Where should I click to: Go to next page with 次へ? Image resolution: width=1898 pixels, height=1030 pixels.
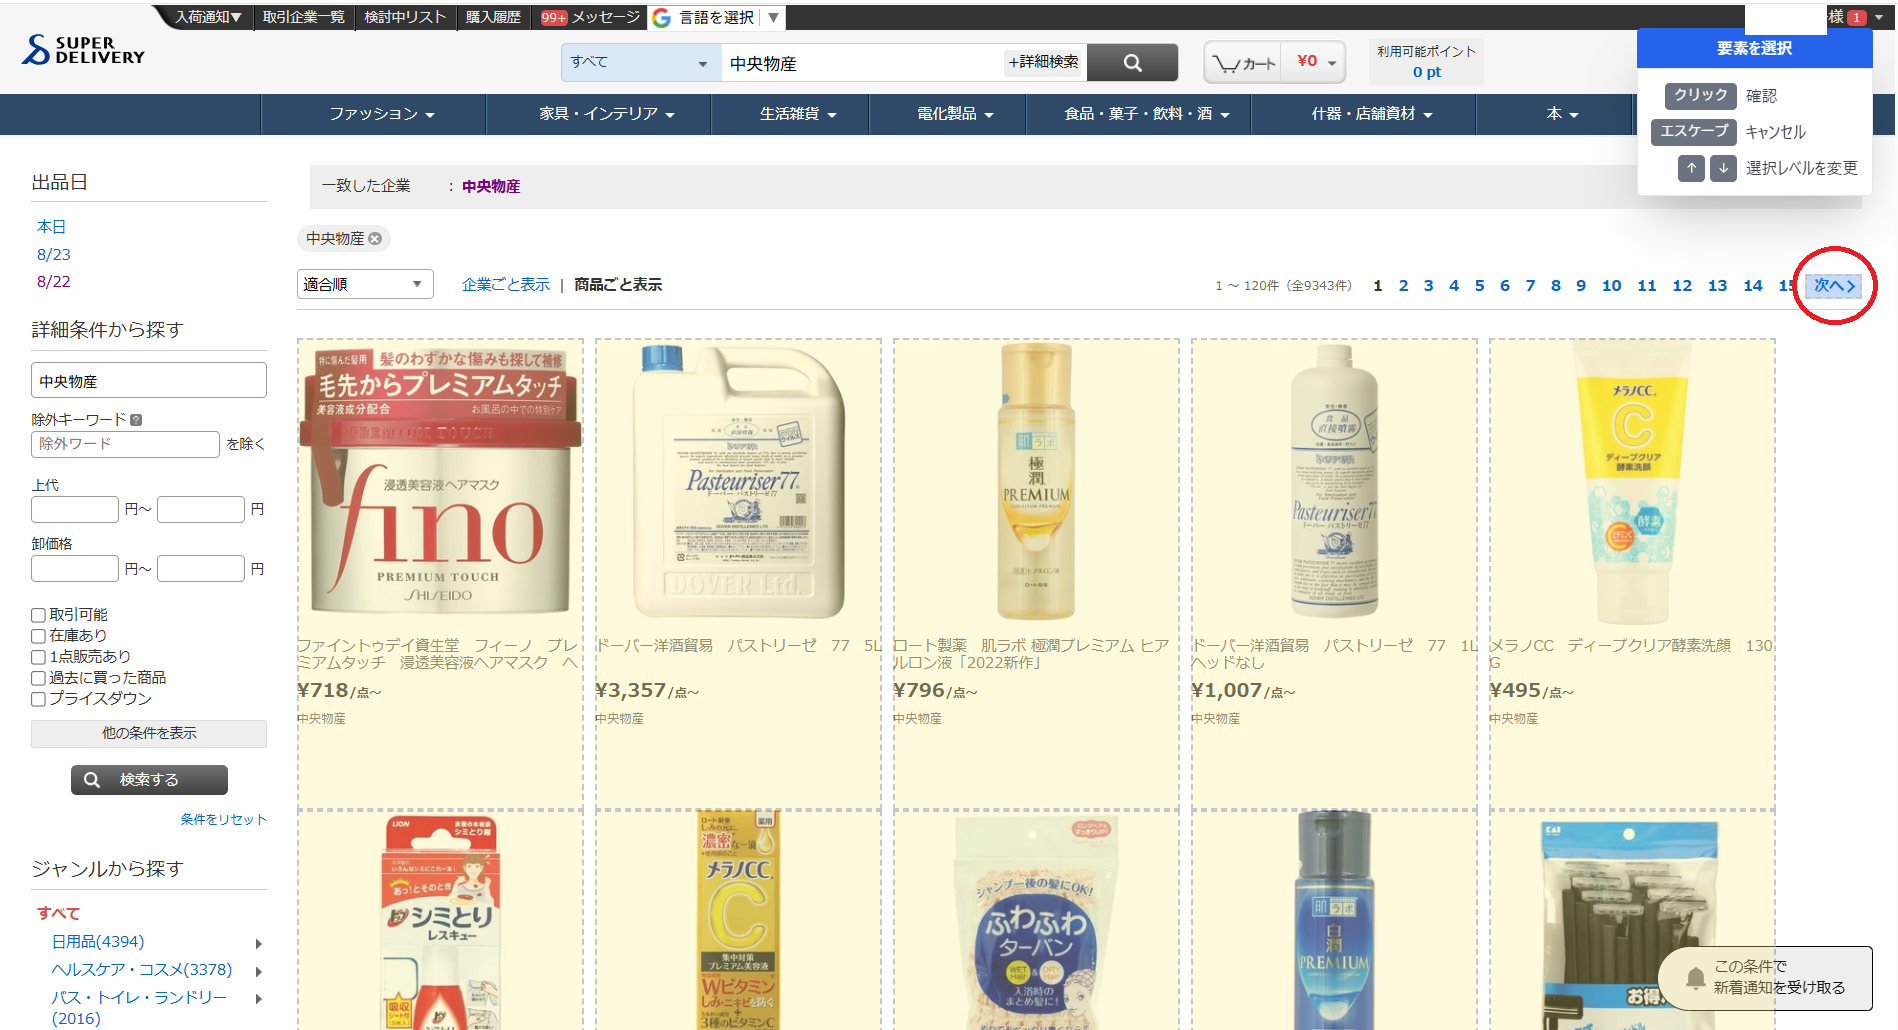click(1834, 286)
